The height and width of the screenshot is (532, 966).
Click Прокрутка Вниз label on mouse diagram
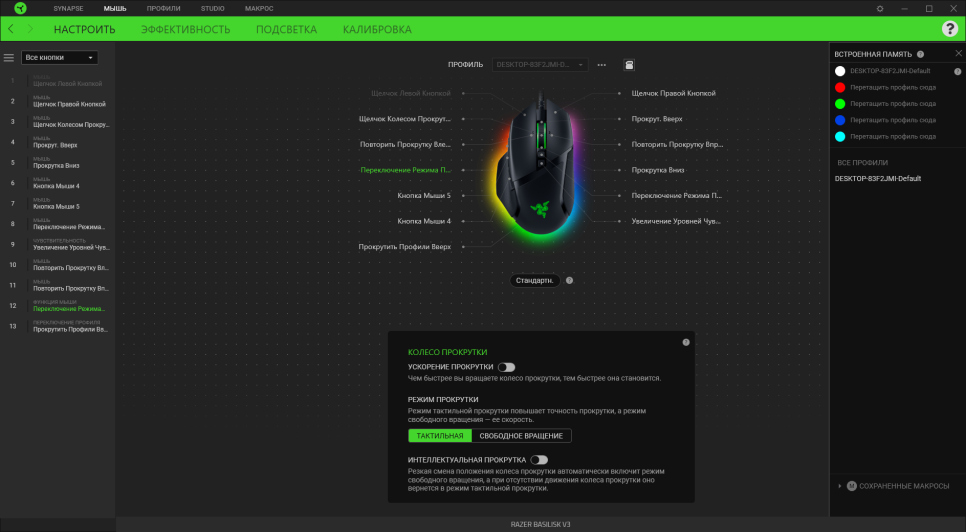[658, 170]
